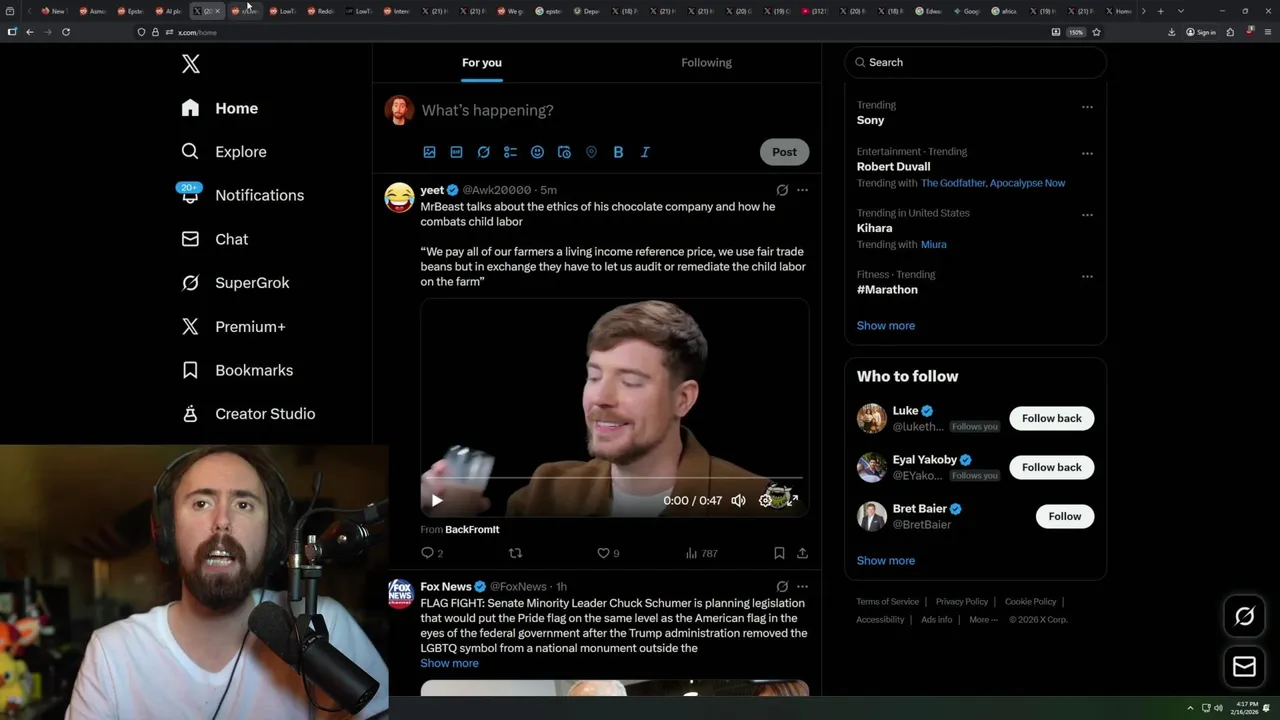This screenshot has width=1280, height=720.
Task: Expand Who to follow Show more
Action: 886,560
